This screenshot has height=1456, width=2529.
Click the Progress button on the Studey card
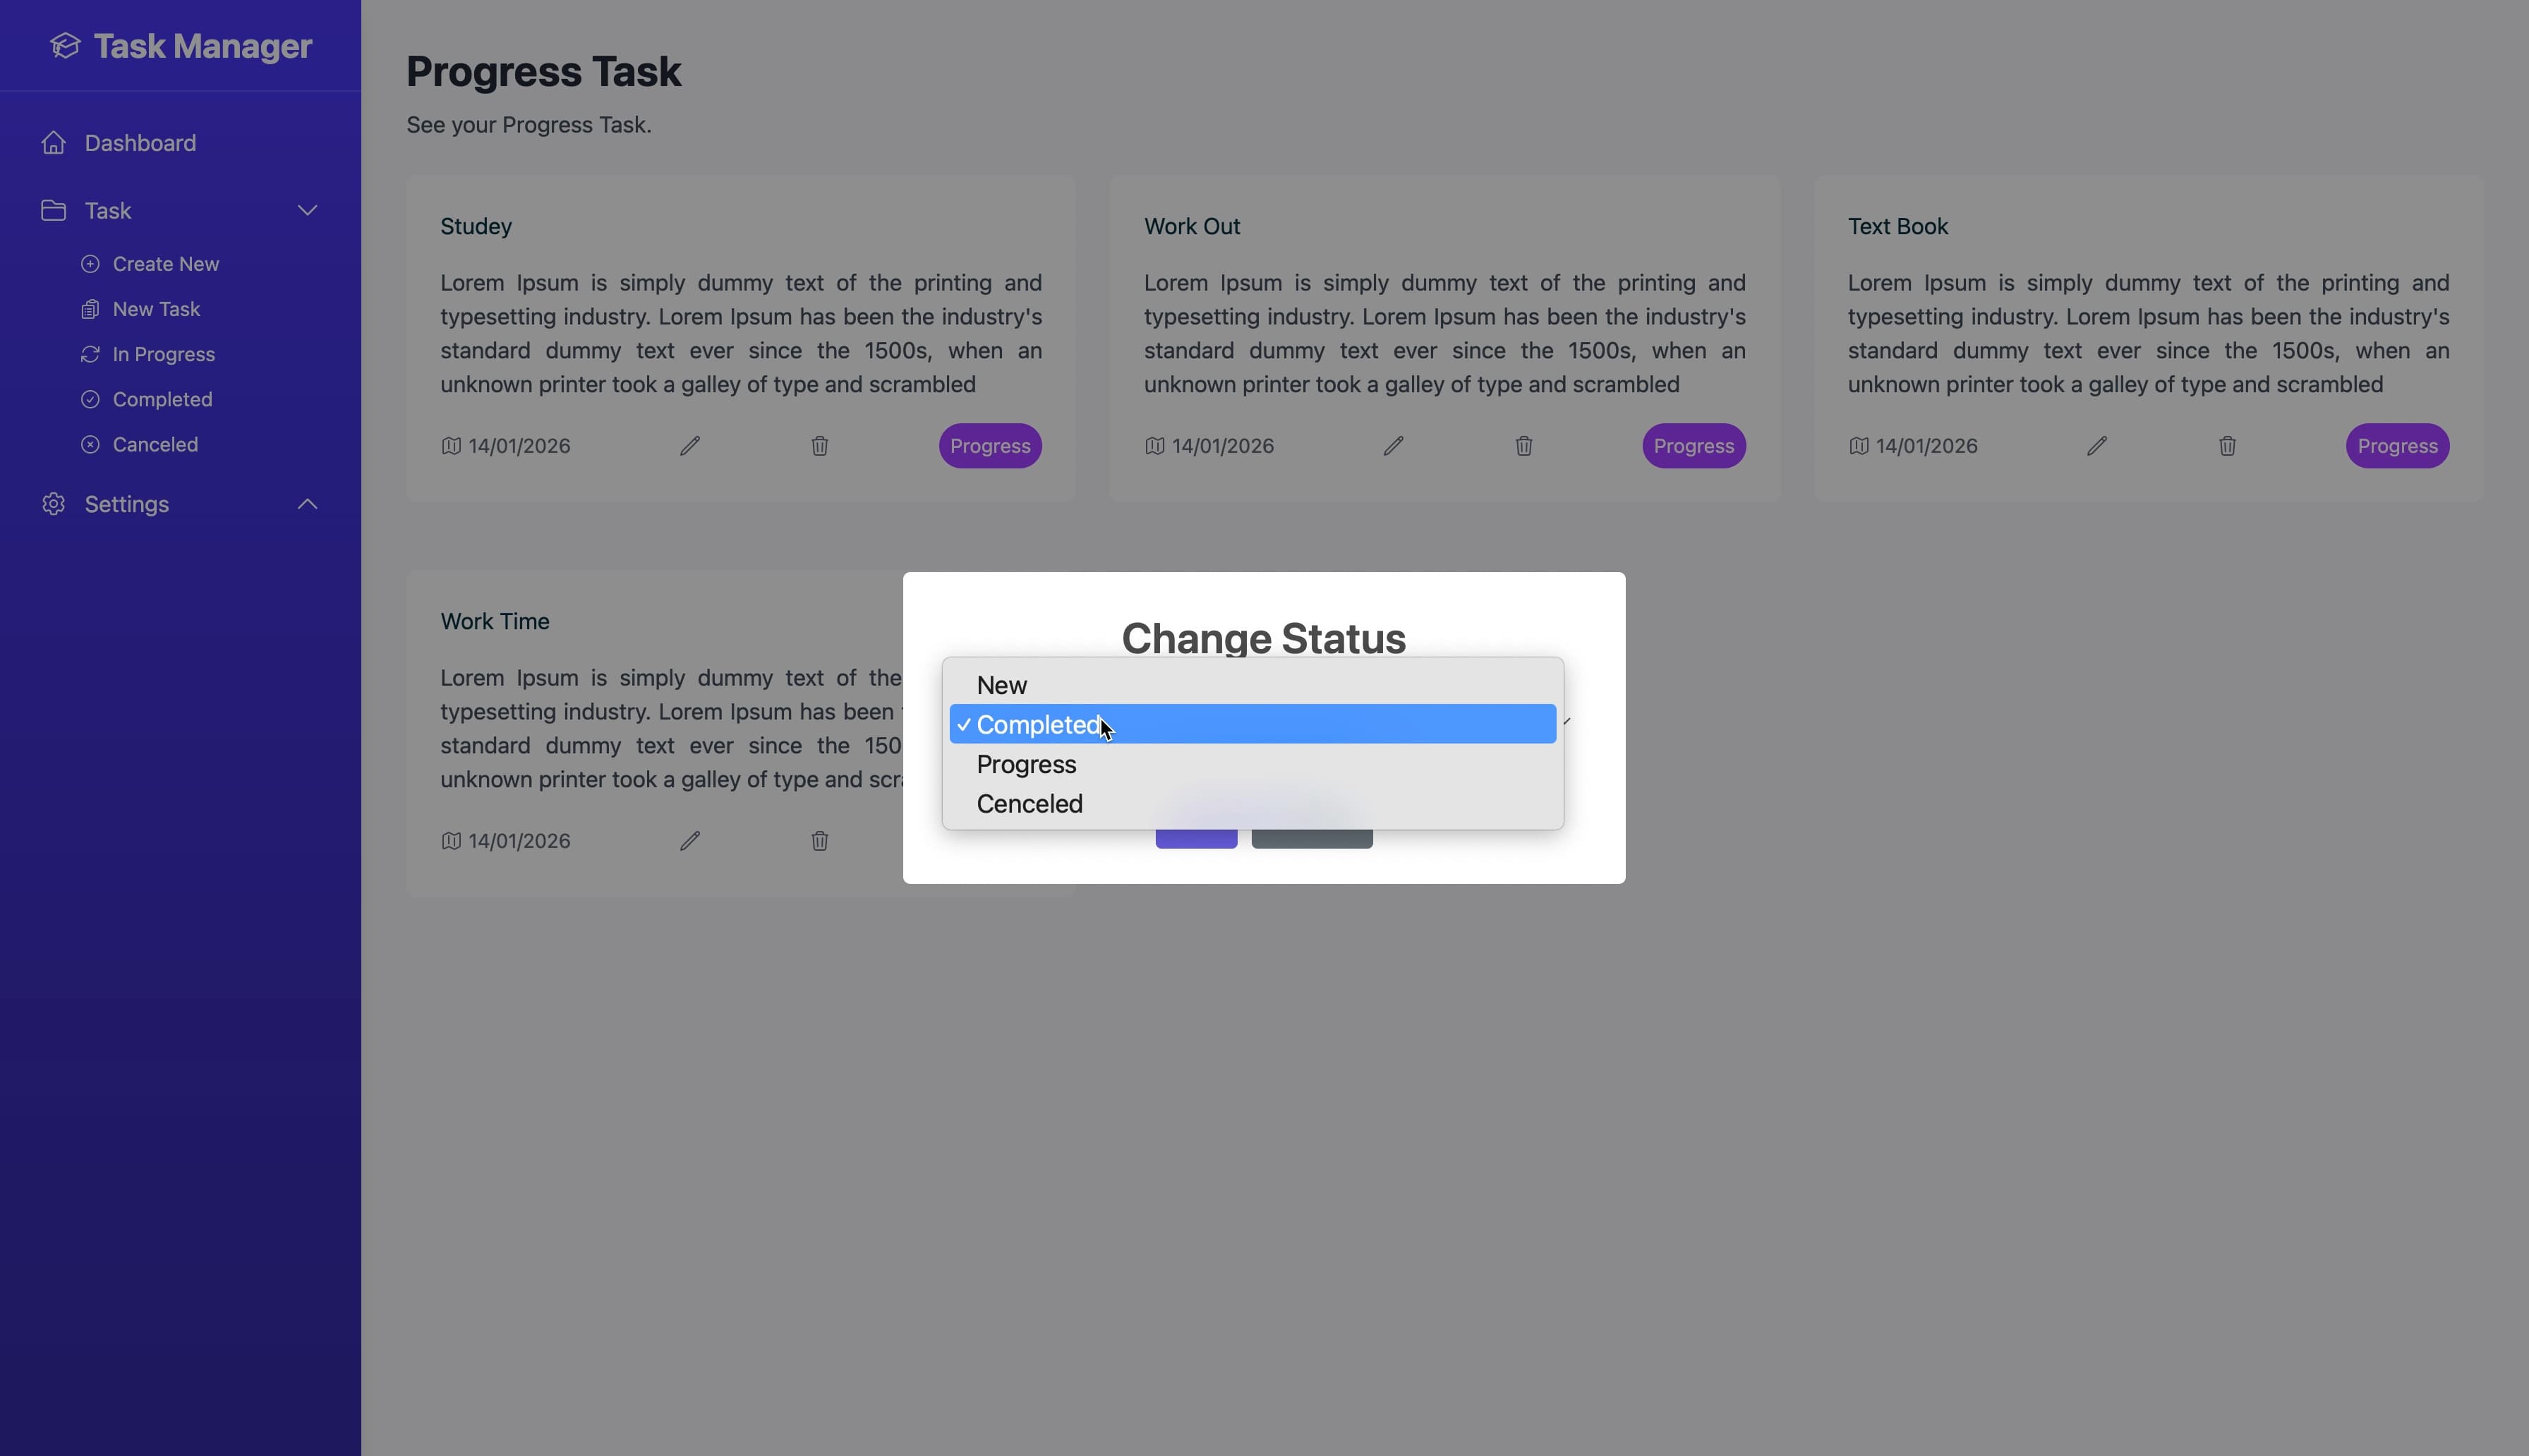point(989,446)
